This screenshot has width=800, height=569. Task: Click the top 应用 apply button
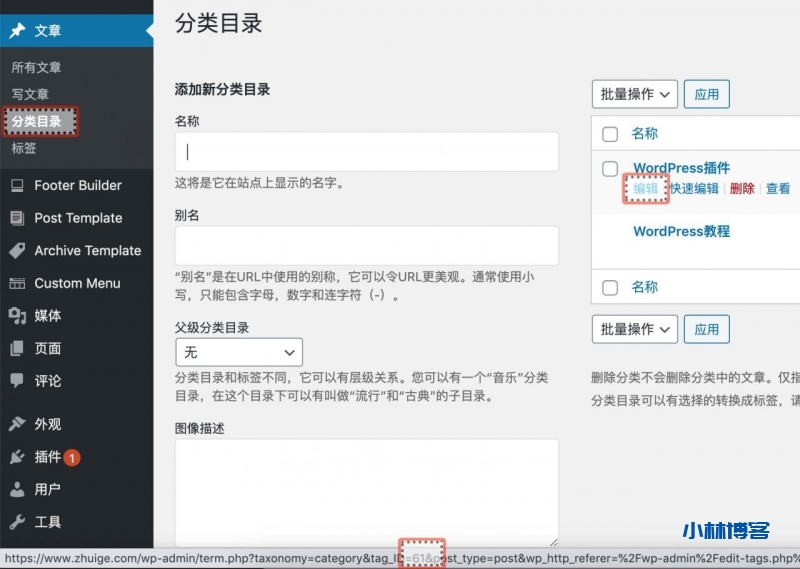point(707,94)
